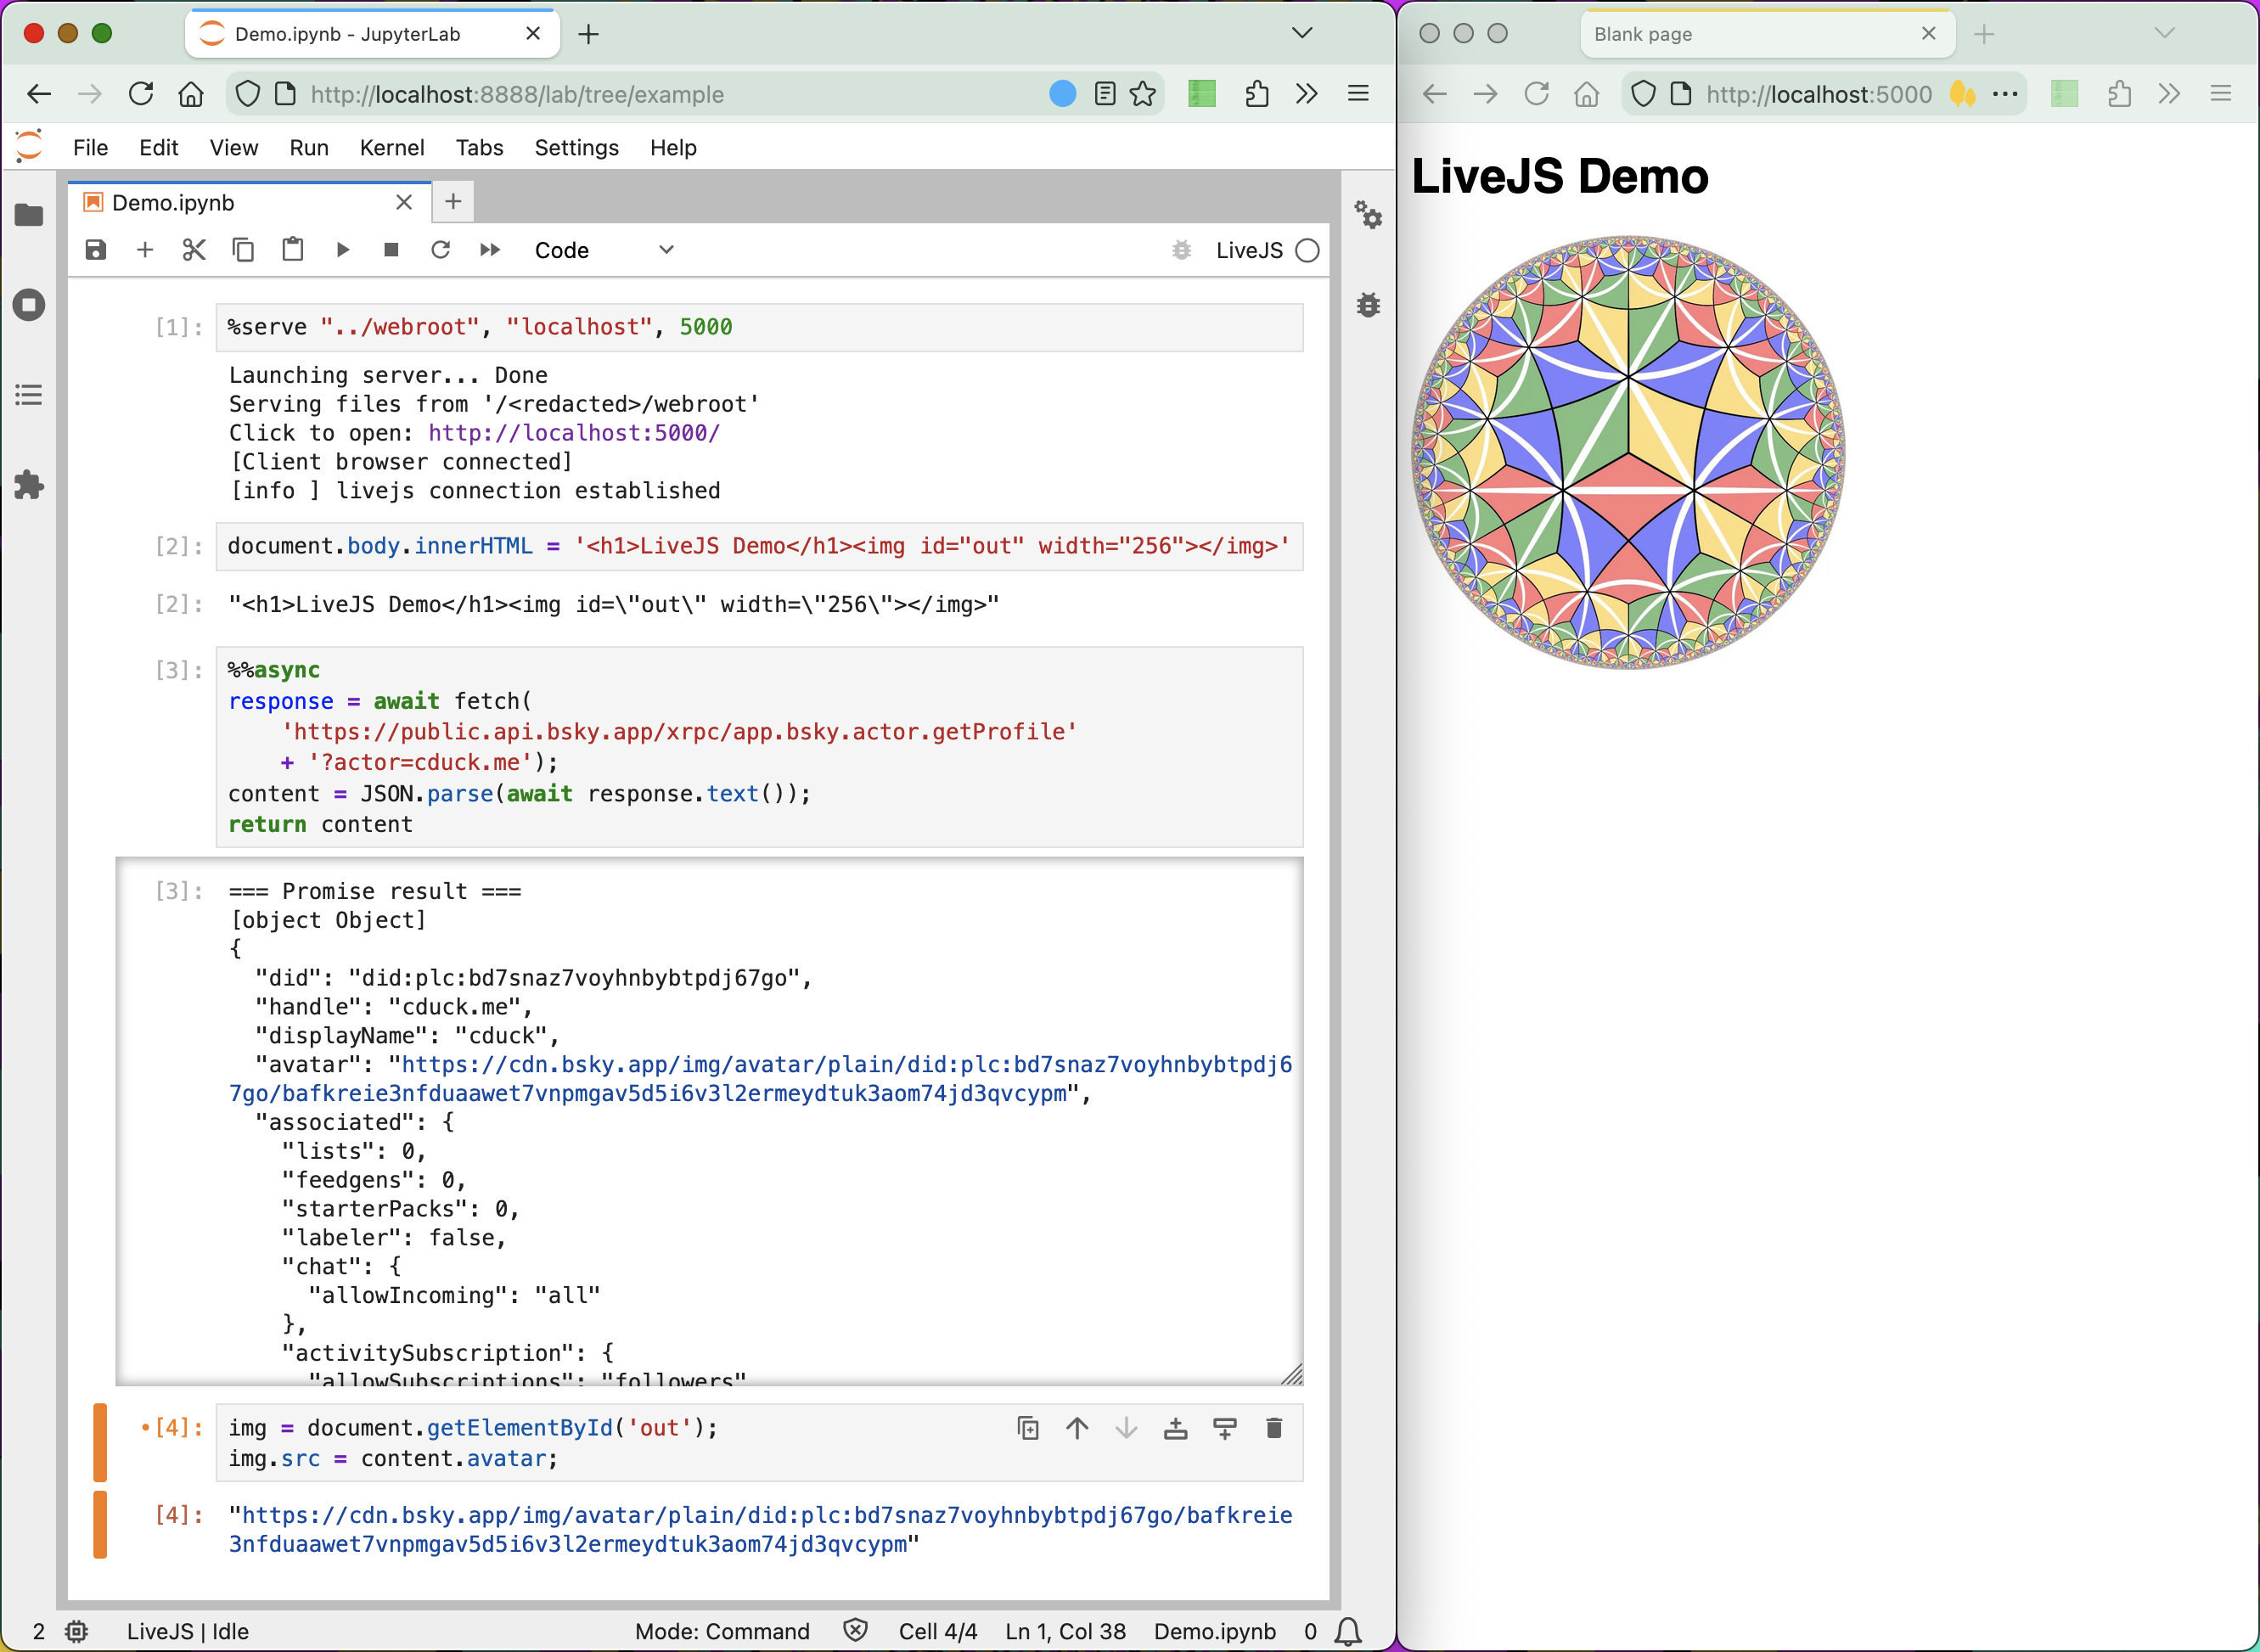Click into the %serve code cell 1
This screenshot has width=2260, height=1652.
[759, 328]
